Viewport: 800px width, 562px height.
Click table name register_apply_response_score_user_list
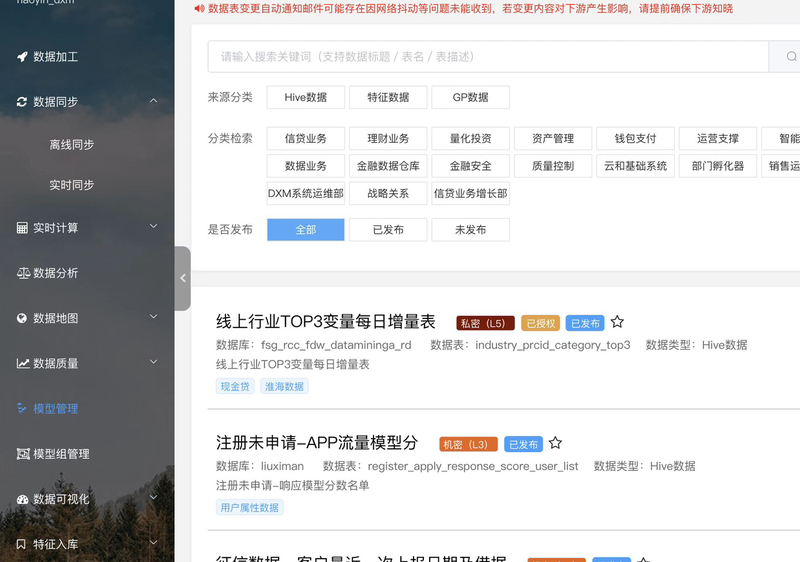coord(473,466)
